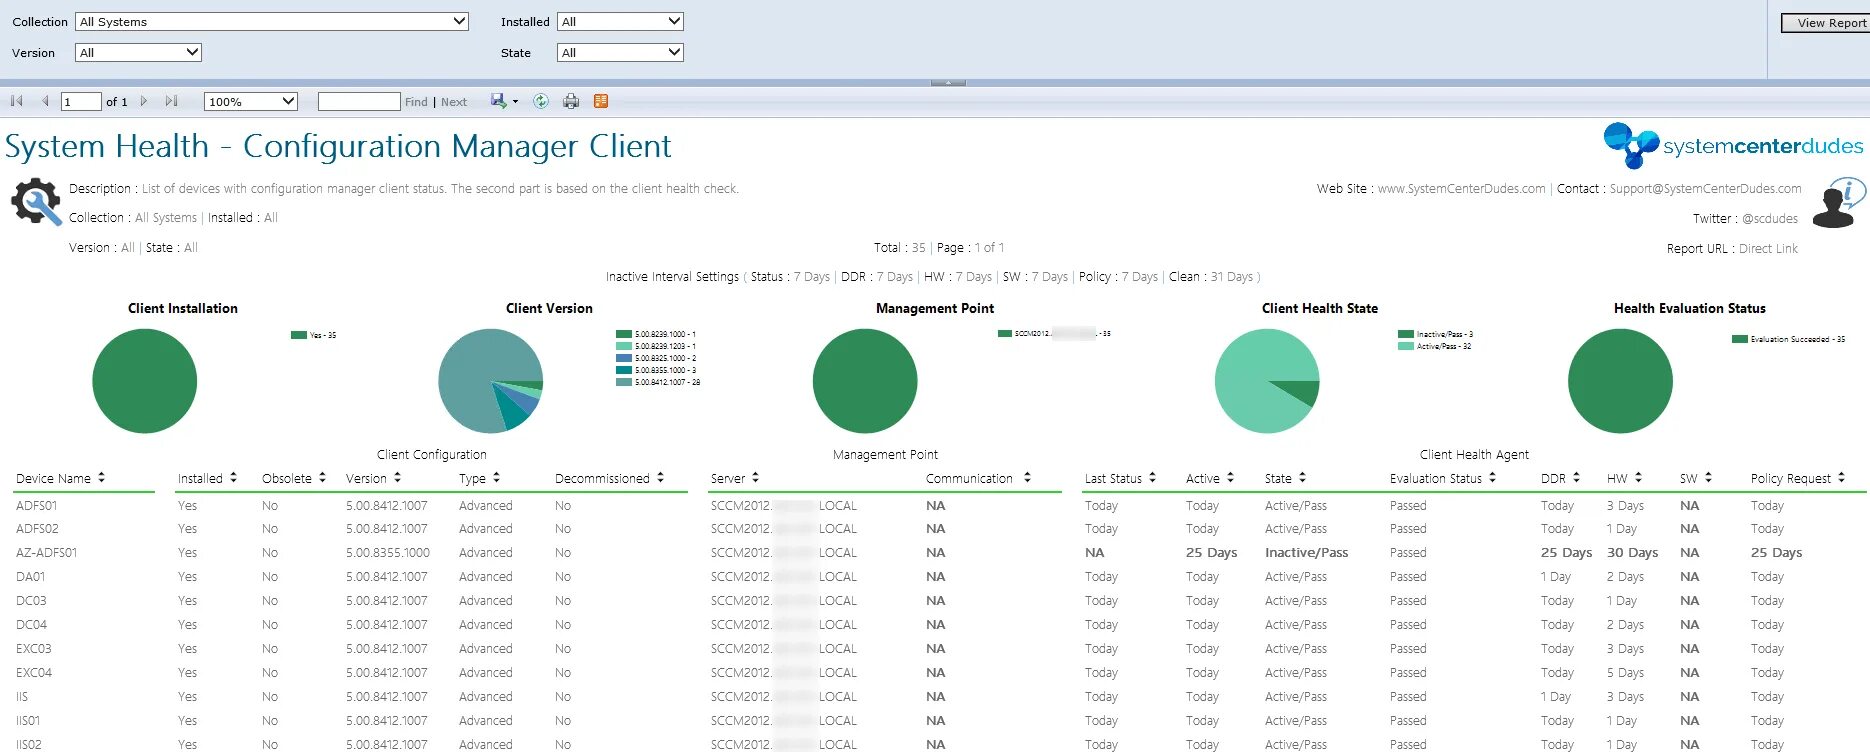Image resolution: width=1870 pixels, height=756 pixels.
Task: Click the author info avatar icon
Action: pos(1838,203)
